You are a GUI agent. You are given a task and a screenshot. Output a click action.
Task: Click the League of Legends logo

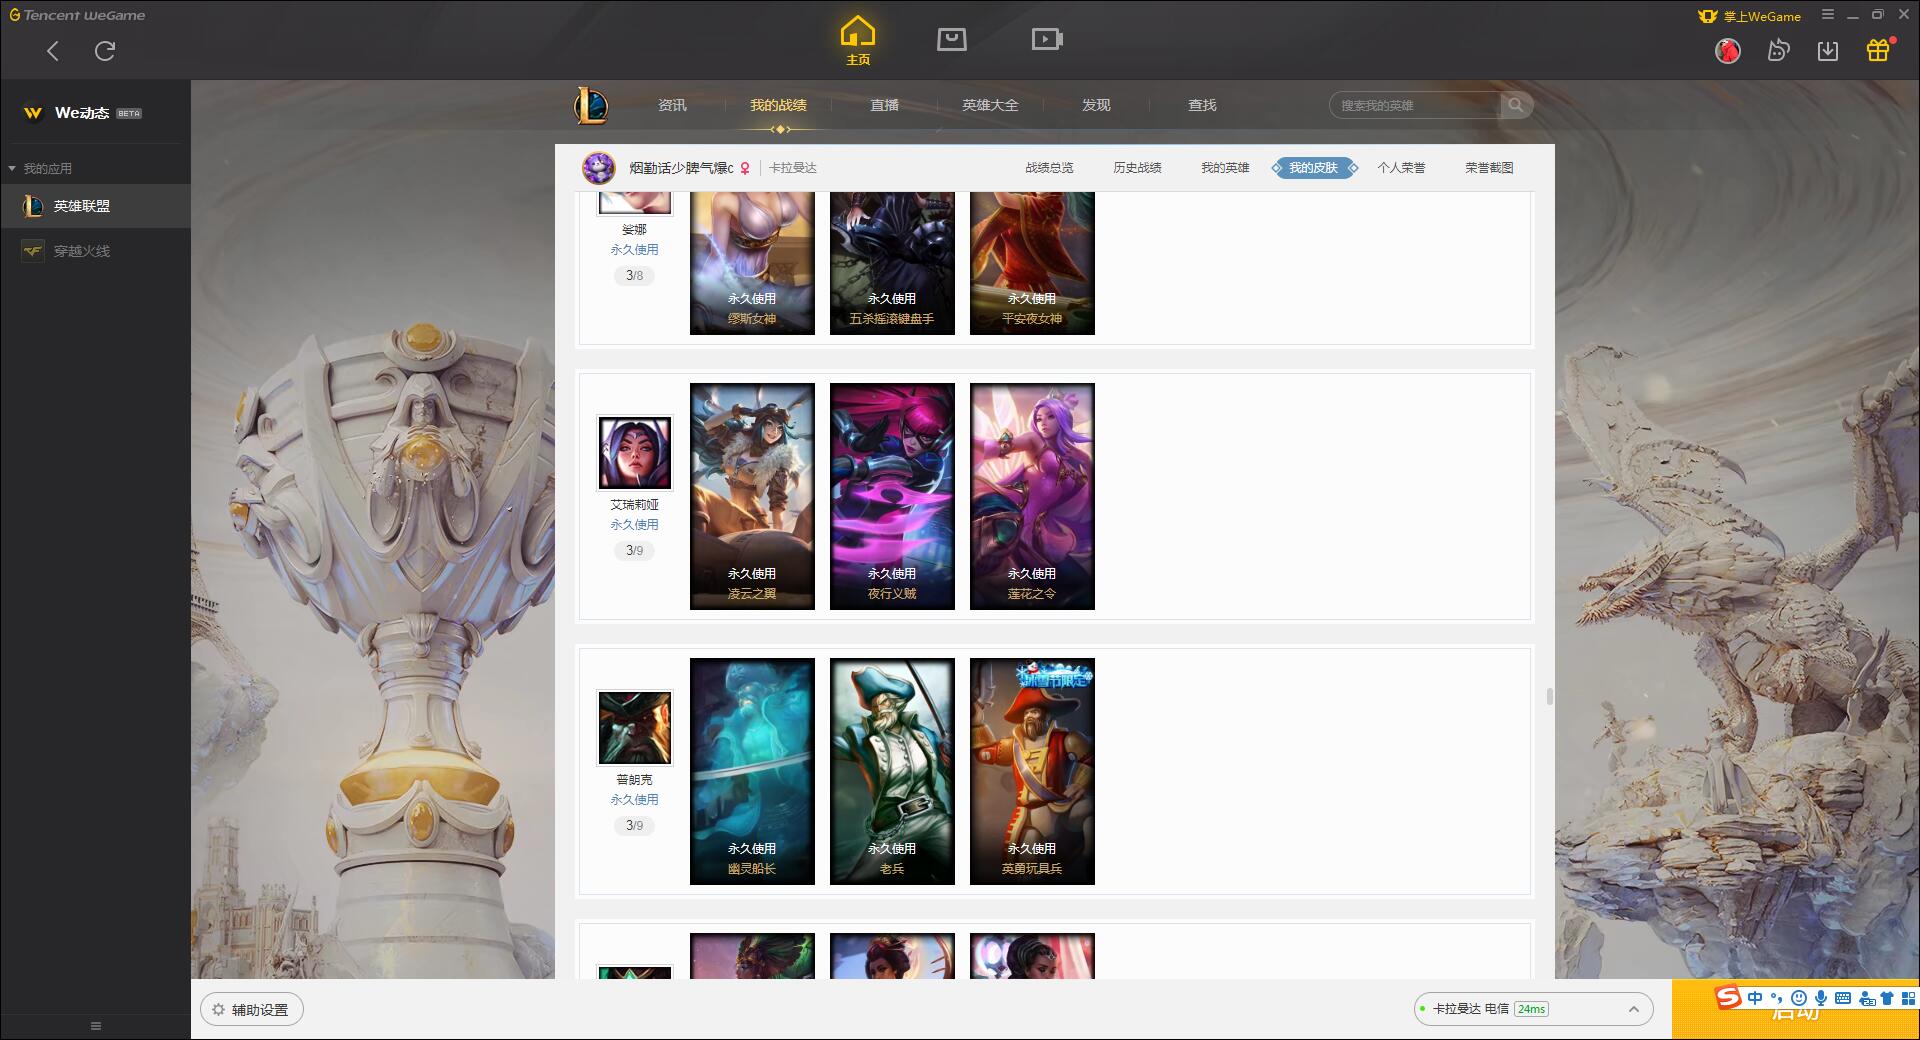pos(591,105)
